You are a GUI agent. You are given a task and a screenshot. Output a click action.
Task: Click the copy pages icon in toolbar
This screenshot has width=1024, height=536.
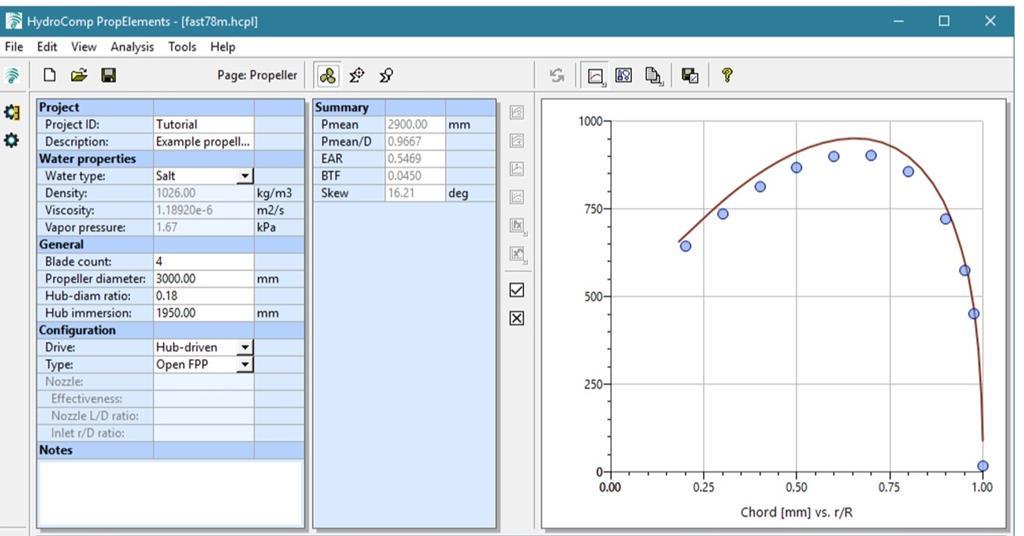click(654, 75)
